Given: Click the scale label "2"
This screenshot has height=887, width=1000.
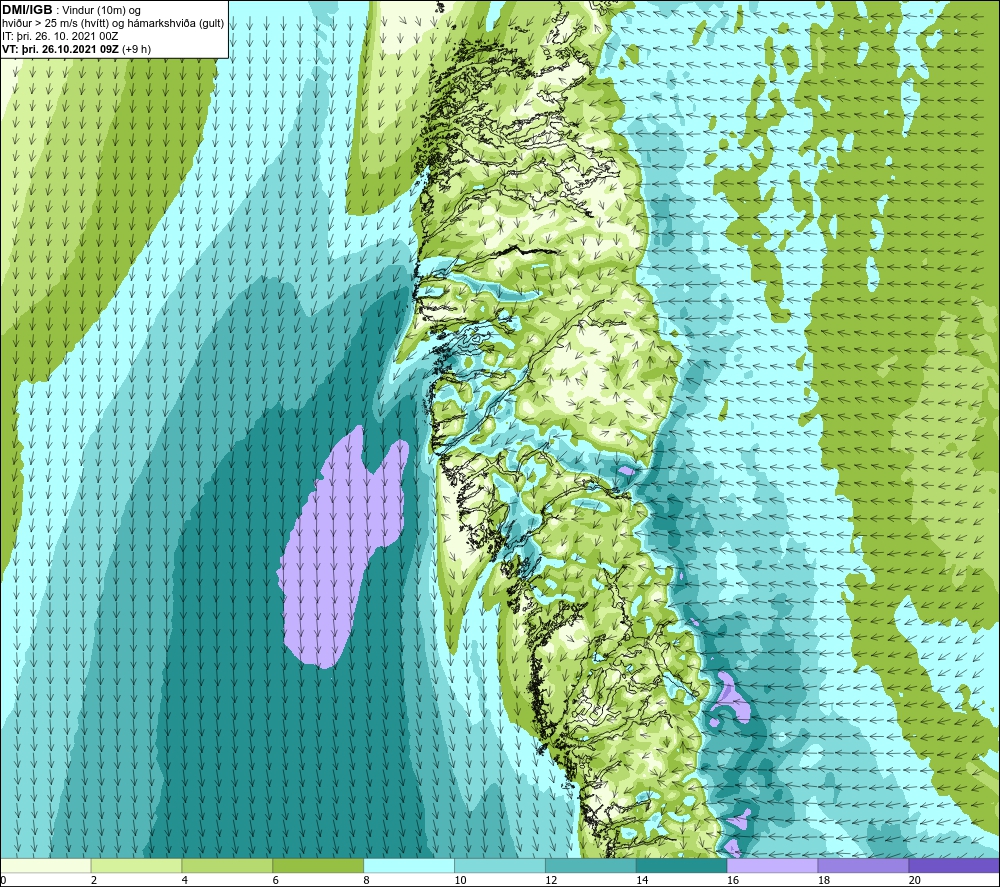Looking at the screenshot, I should [94, 880].
